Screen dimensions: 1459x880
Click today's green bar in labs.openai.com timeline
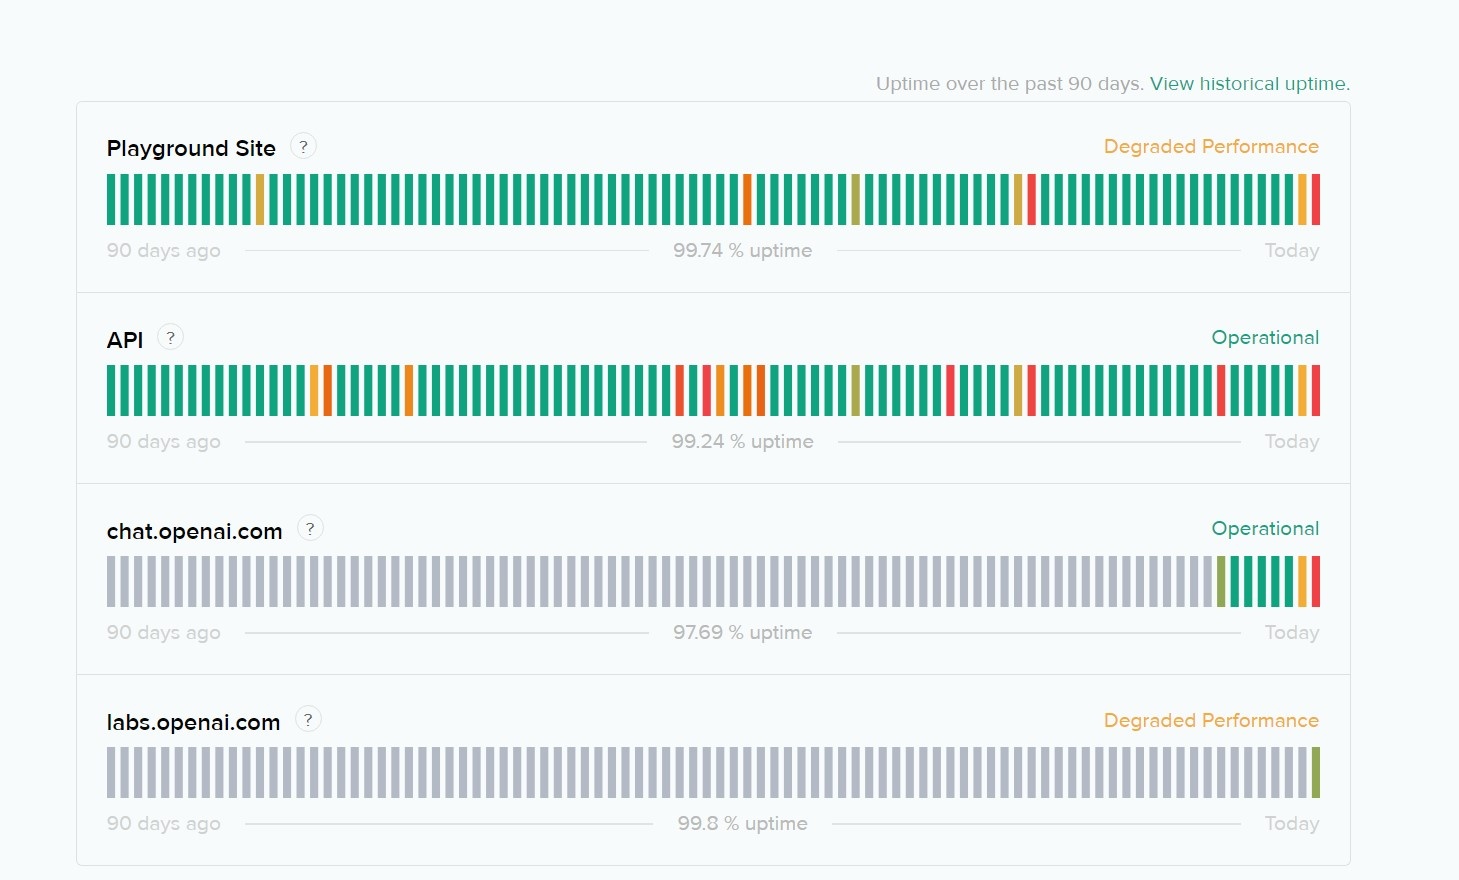(1316, 772)
